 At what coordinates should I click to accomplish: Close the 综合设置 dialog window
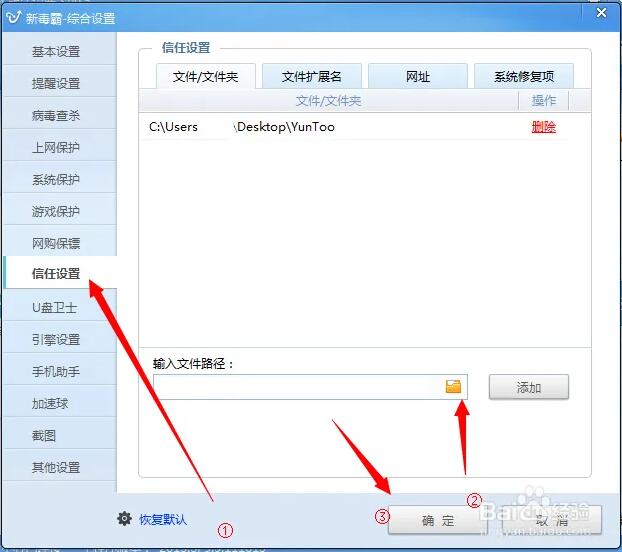point(601,13)
